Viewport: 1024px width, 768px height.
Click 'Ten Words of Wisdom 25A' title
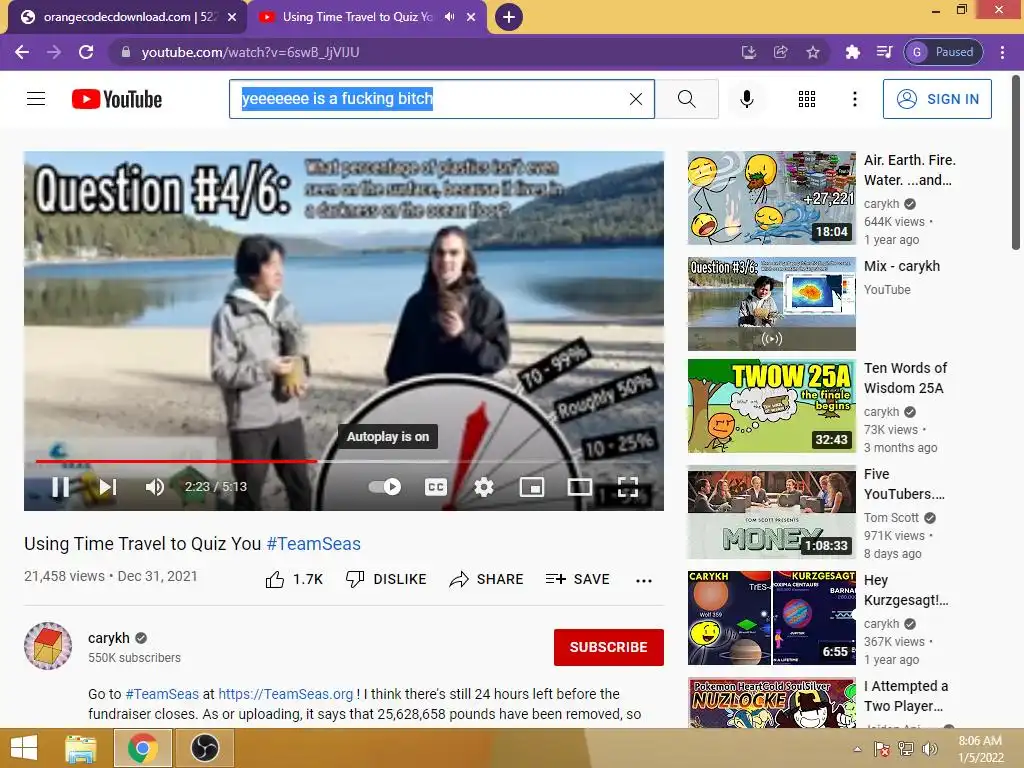[x=905, y=377]
